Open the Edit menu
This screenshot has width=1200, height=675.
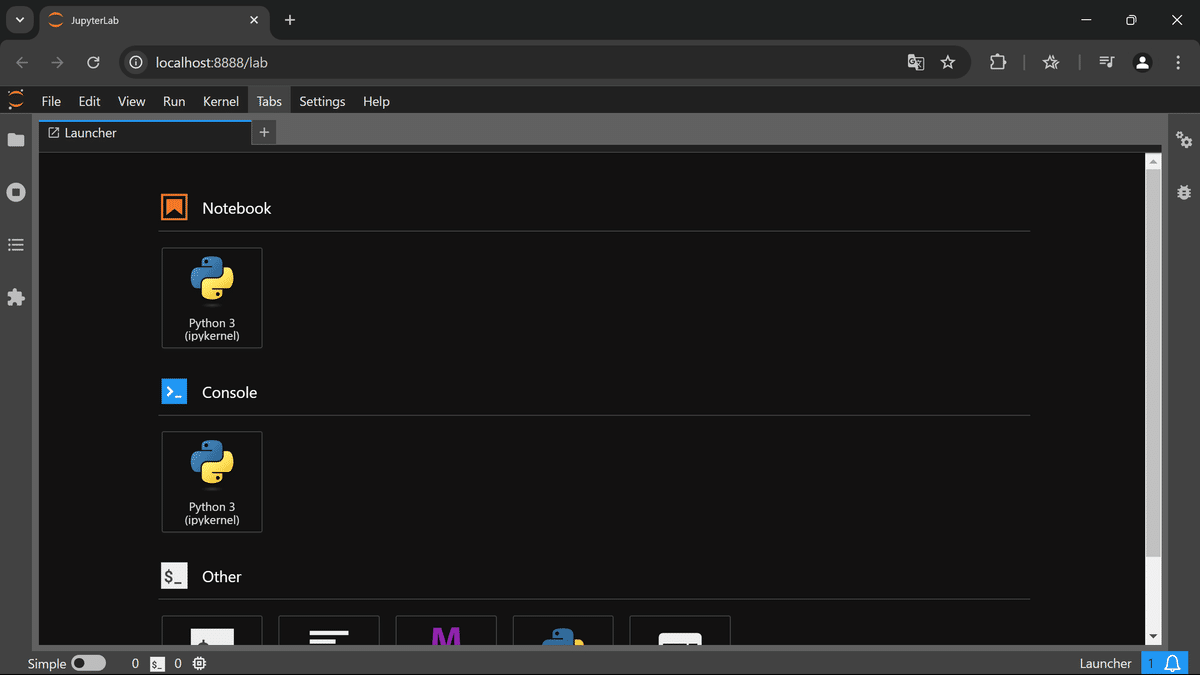[x=89, y=101]
